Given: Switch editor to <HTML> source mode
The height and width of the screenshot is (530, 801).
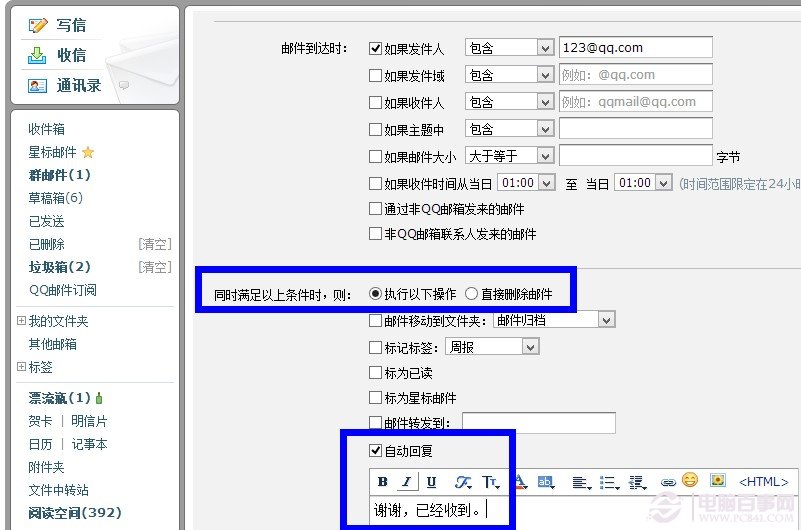Looking at the screenshot, I should tap(763, 481).
